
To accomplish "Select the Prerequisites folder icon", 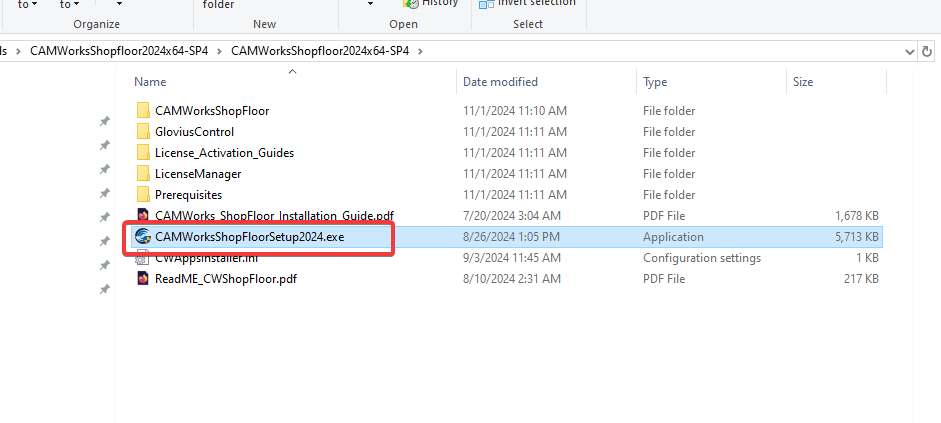I will click(143, 194).
